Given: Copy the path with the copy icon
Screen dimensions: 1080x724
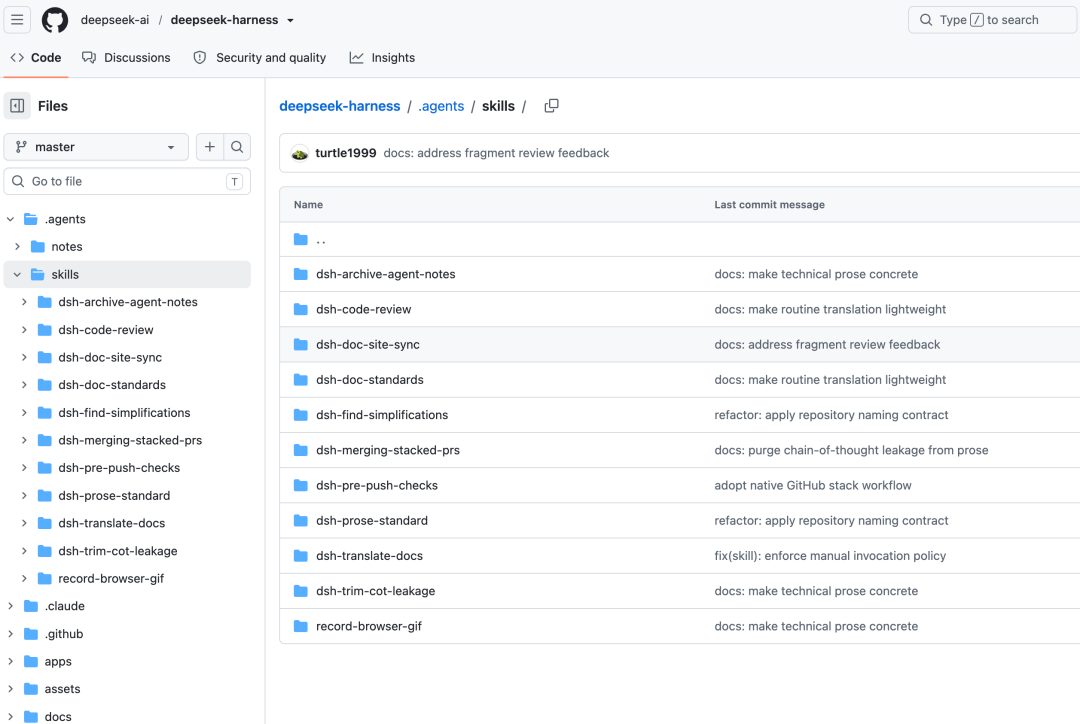Looking at the screenshot, I should tap(551, 106).
